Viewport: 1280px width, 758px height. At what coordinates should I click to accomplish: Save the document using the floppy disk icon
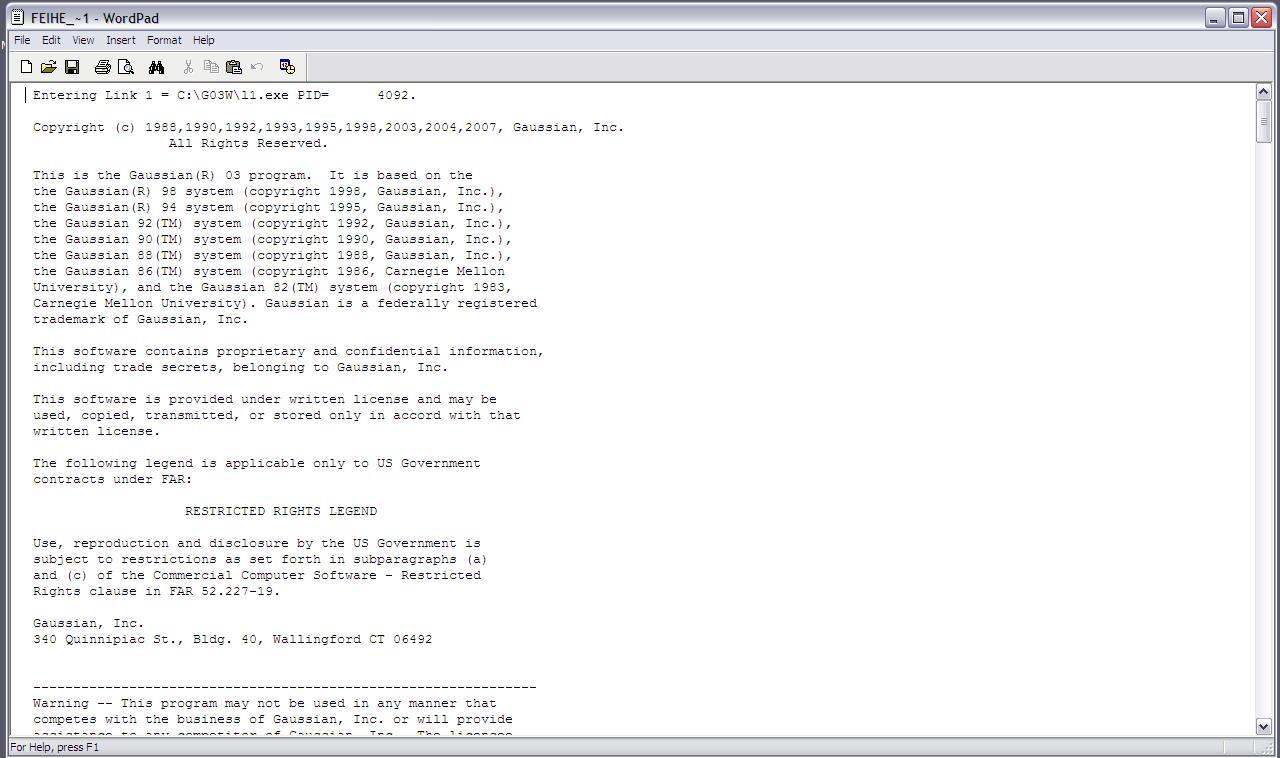click(x=72, y=67)
